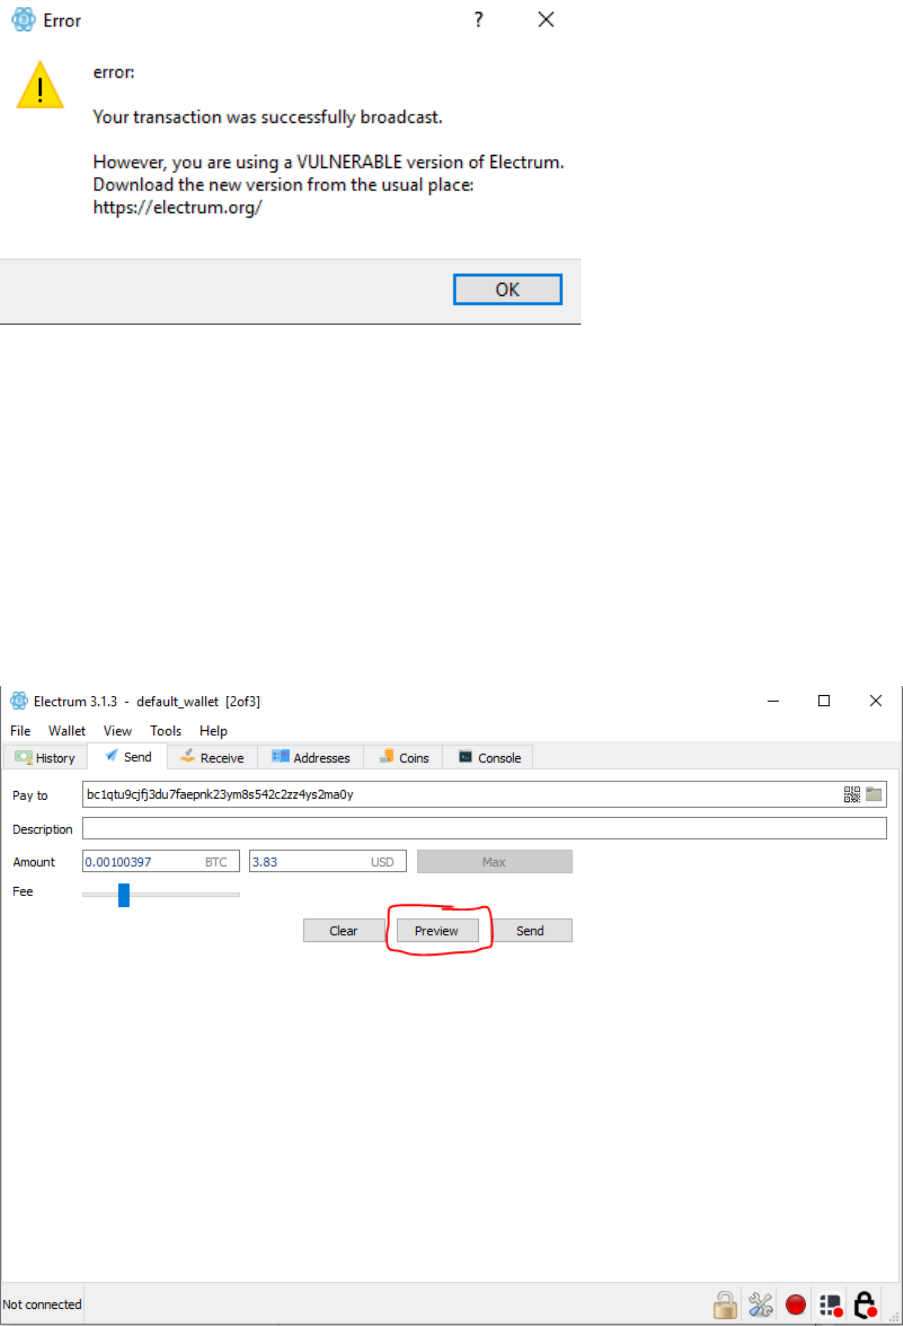903x1326 pixels.
Task: Click the blue handle of the Fee slider
Action: tap(124, 894)
